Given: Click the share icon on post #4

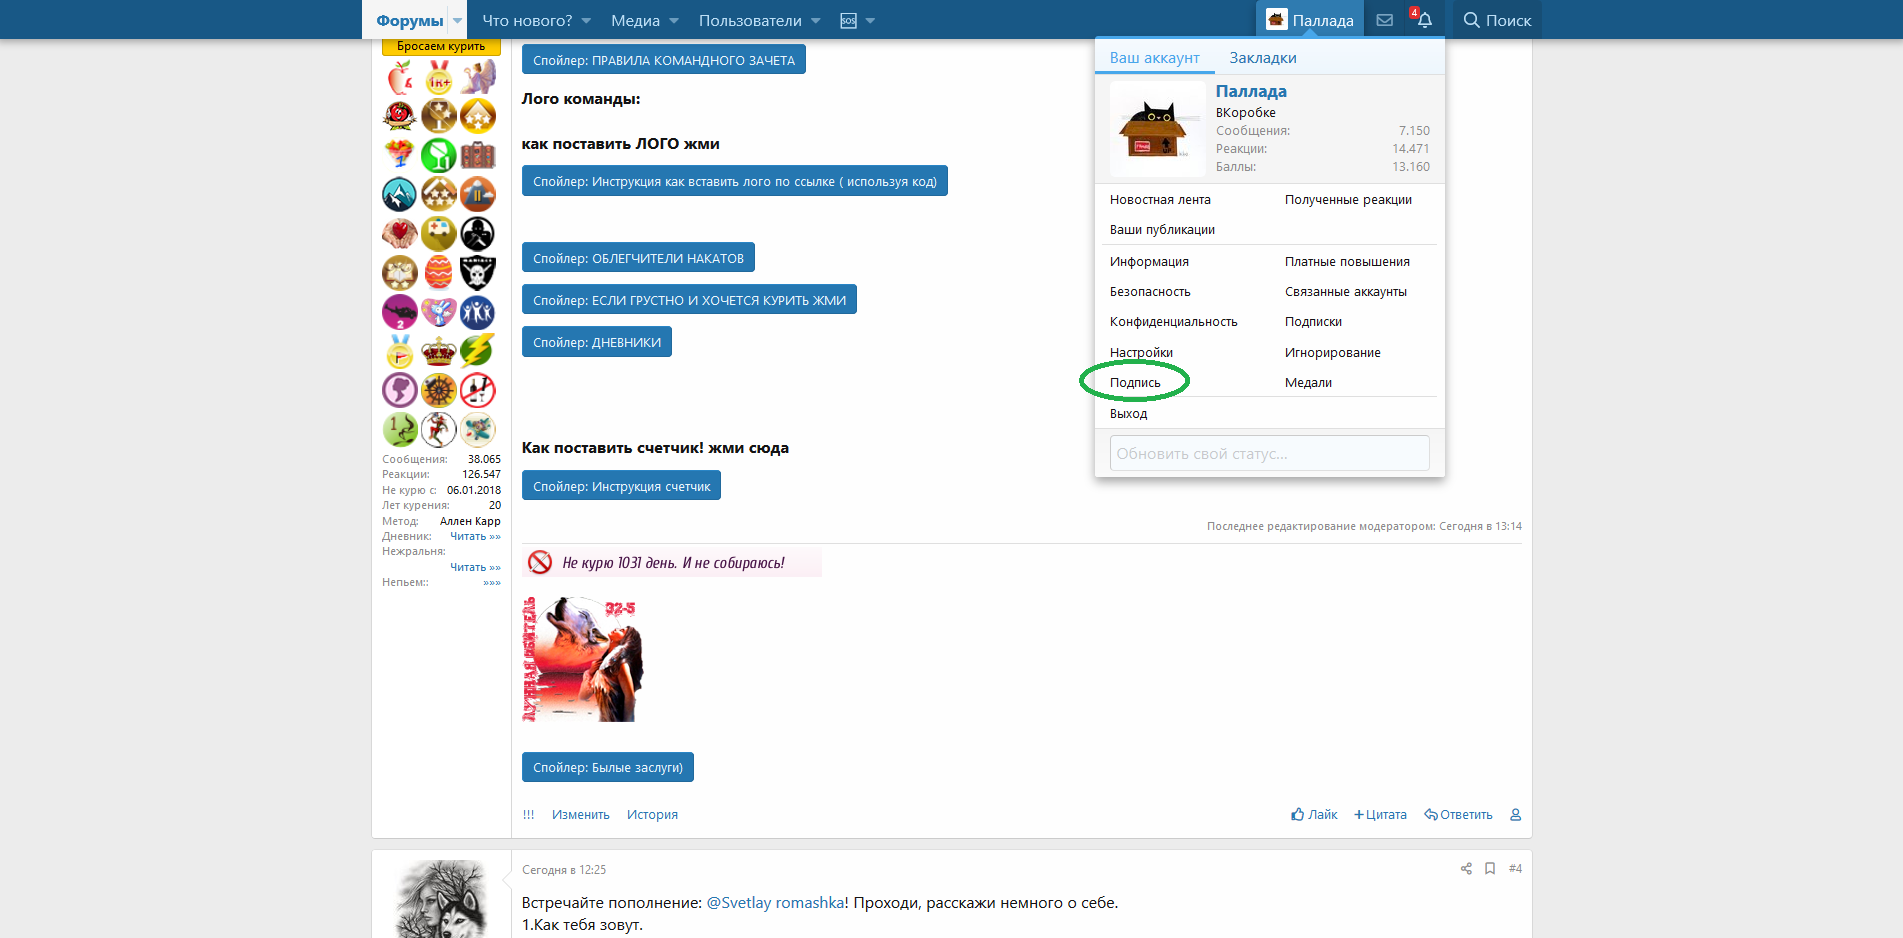Looking at the screenshot, I should pos(1466,869).
